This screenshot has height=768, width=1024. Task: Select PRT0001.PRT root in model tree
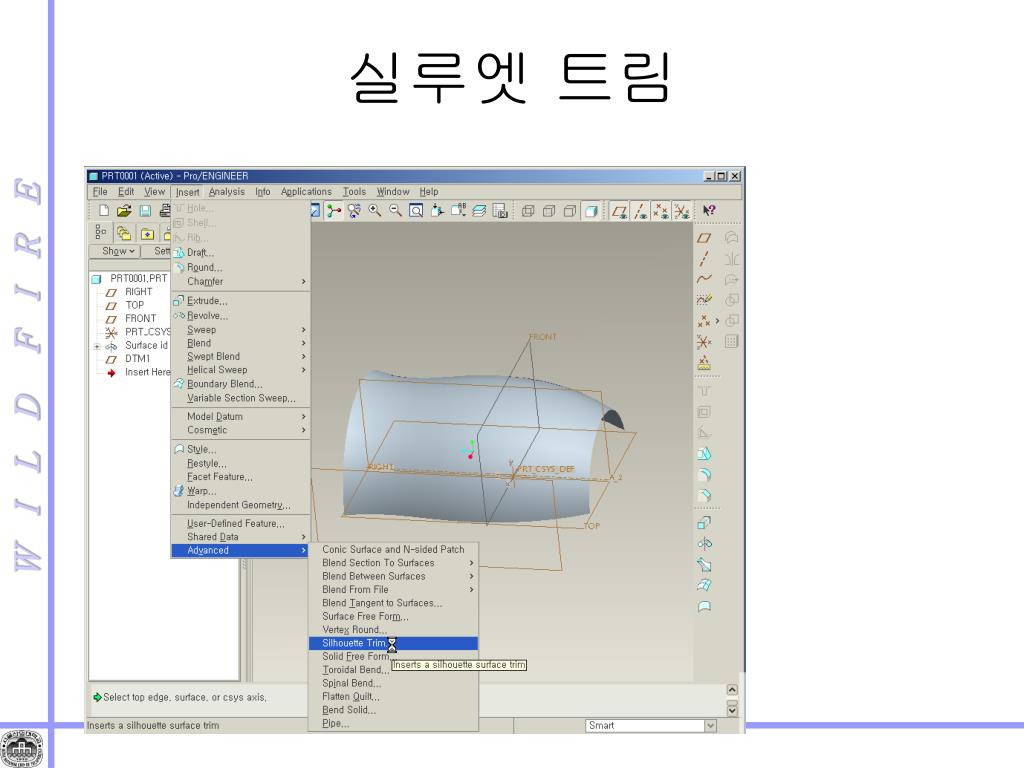[138, 278]
